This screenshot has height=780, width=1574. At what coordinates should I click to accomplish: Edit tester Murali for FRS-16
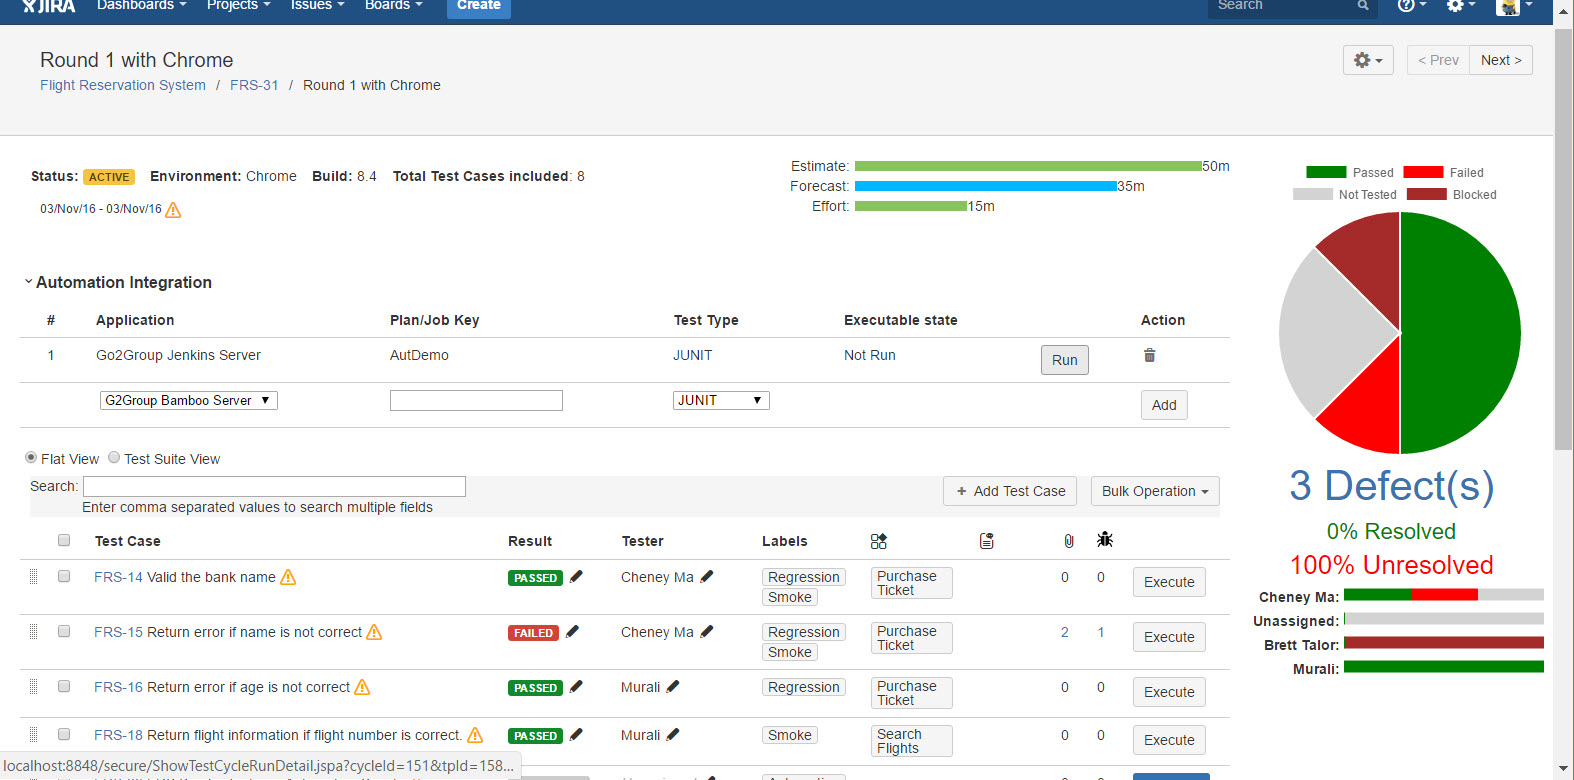(x=673, y=686)
